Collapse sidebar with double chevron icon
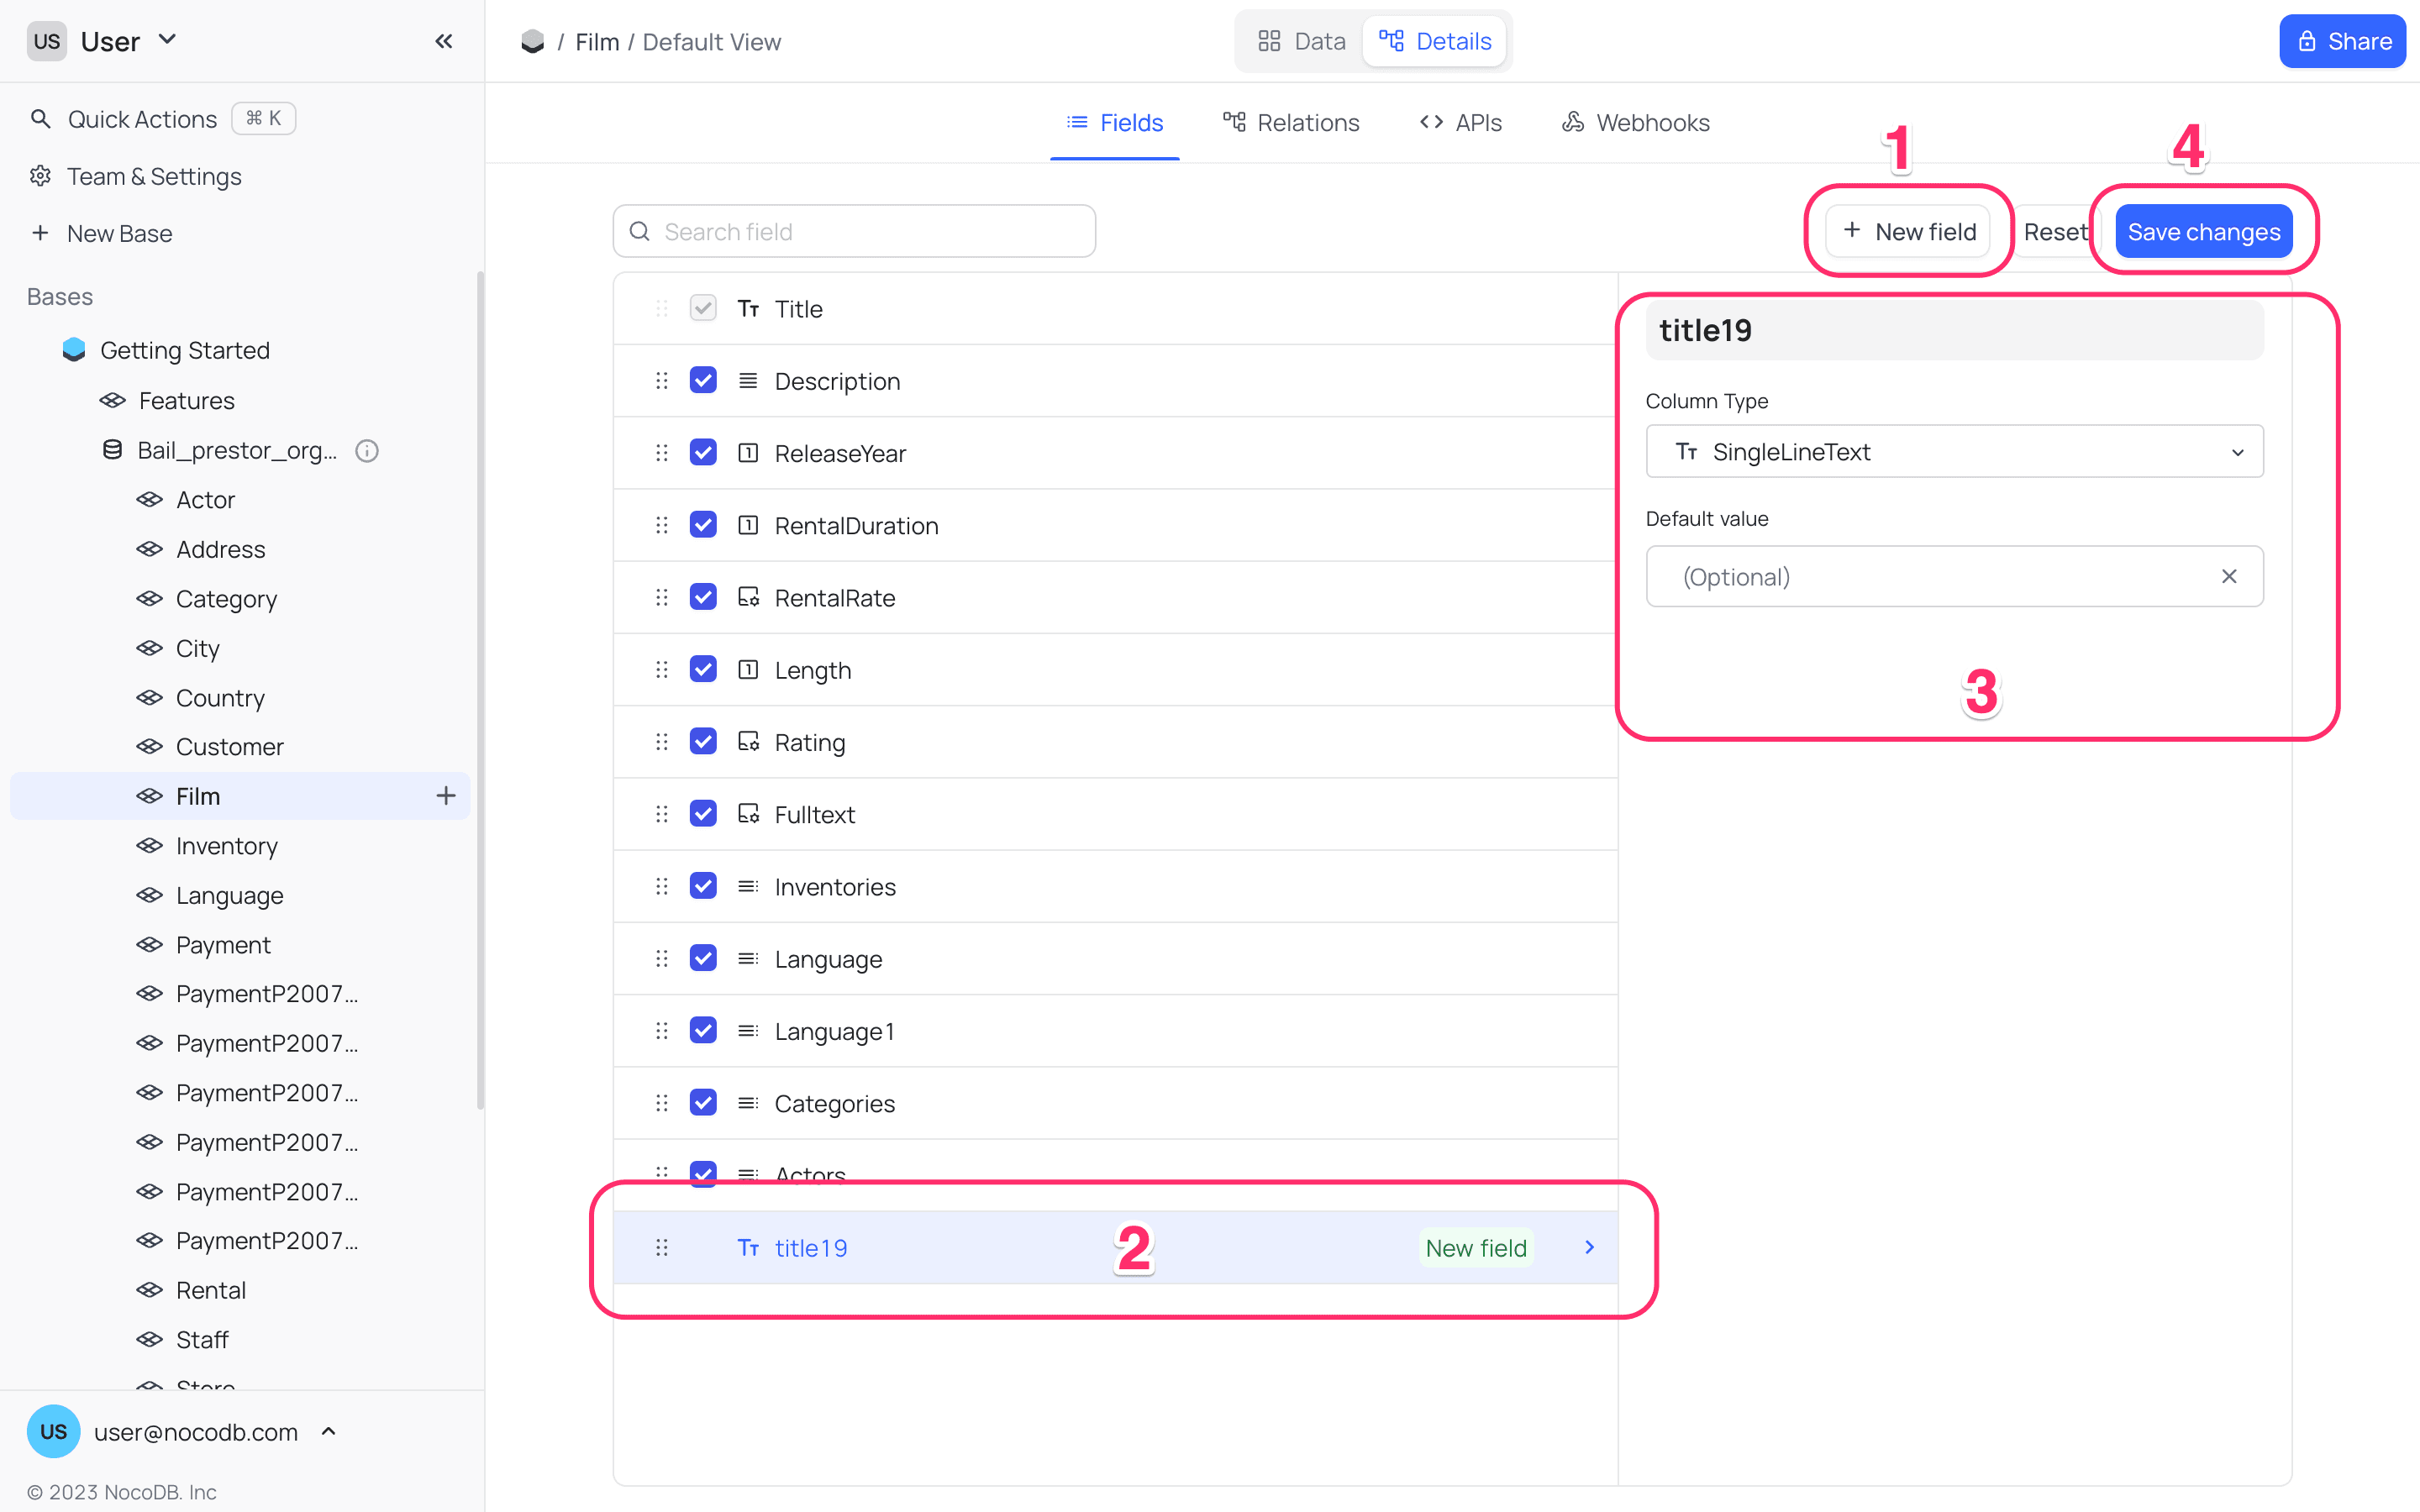2420x1512 pixels. point(444,41)
